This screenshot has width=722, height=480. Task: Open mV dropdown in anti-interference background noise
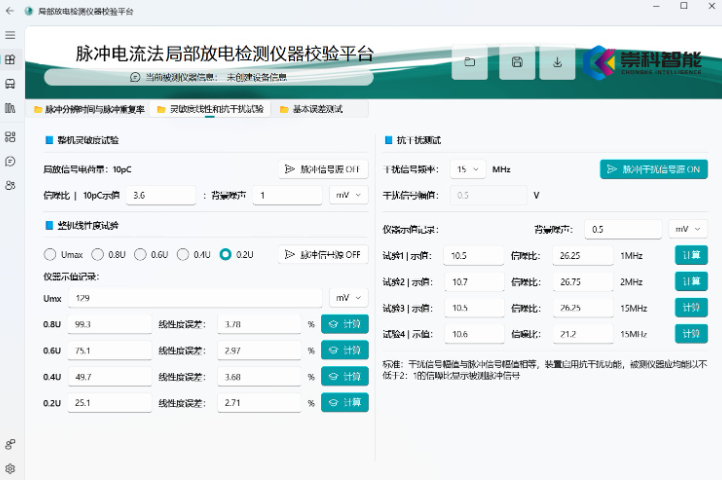pos(687,229)
